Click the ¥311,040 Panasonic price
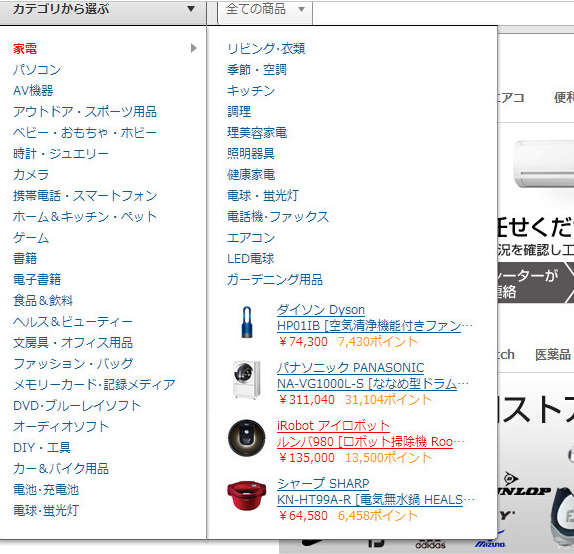The width and height of the screenshot is (574, 554). pyautogui.click(x=306, y=399)
